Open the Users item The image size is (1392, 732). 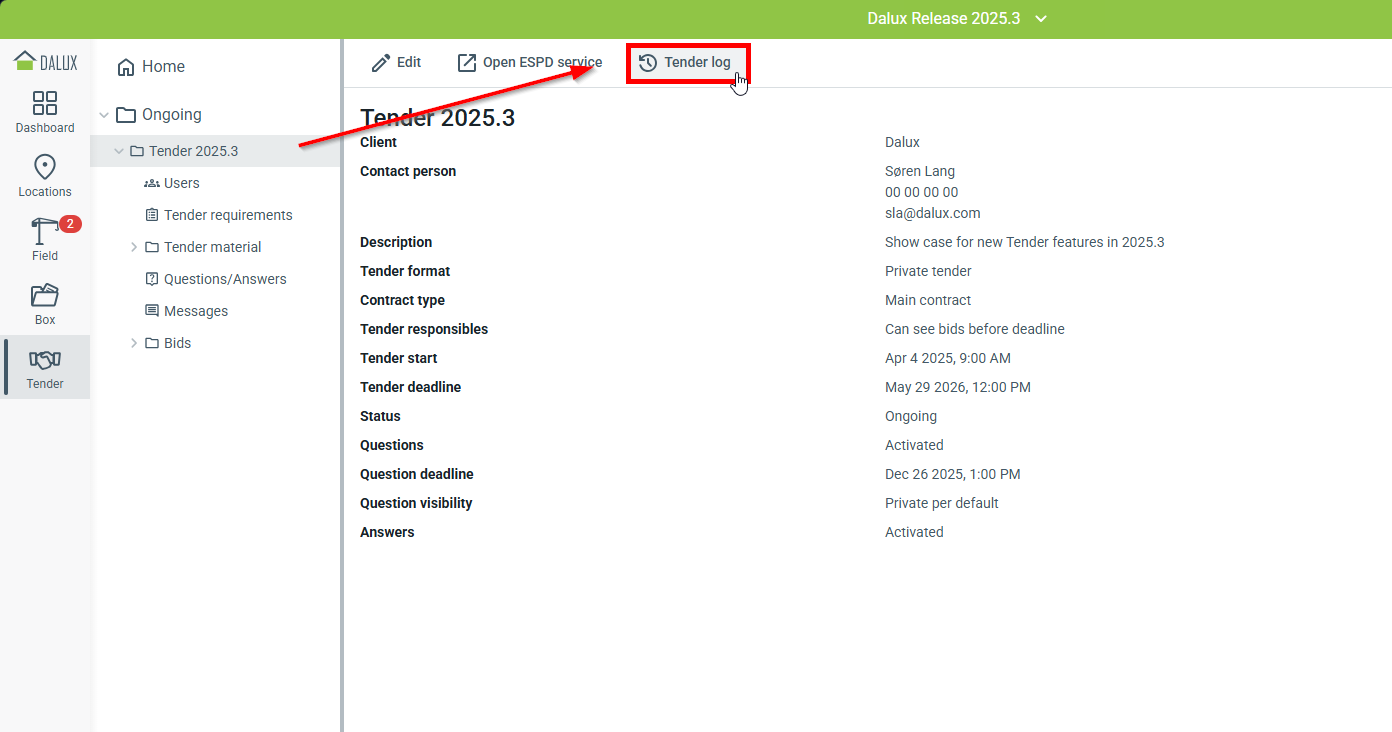point(181,183)
